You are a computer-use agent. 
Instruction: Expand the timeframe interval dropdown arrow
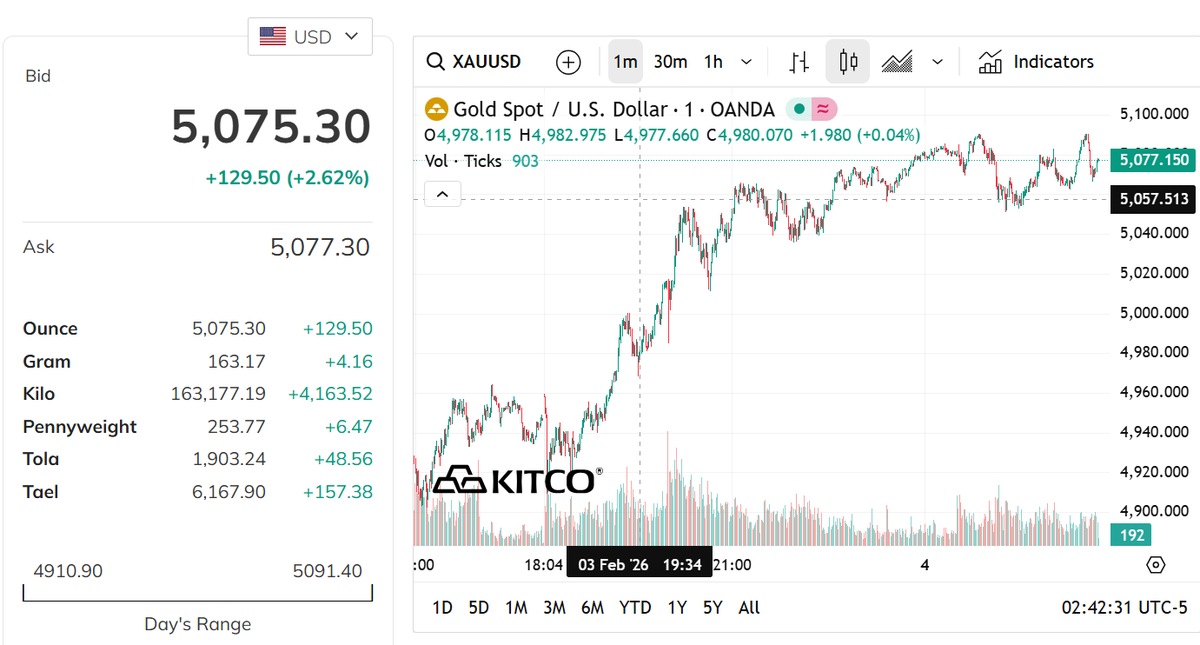pos(746,62)
